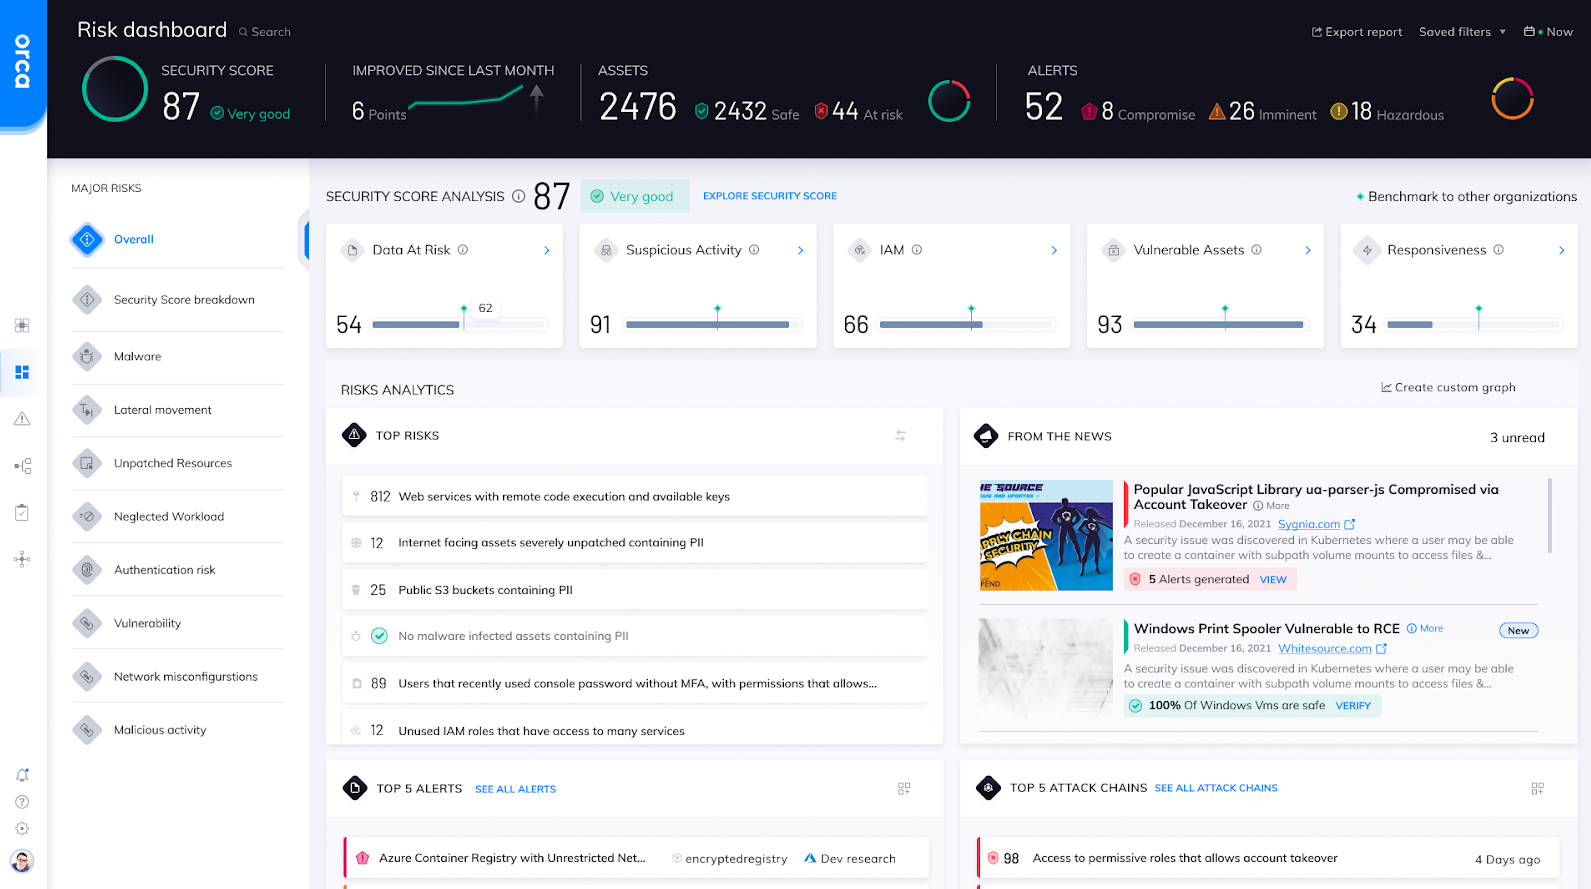
Task: Click the search magnifier icon beside Risk dashboard
Action: tap(243, 32)
